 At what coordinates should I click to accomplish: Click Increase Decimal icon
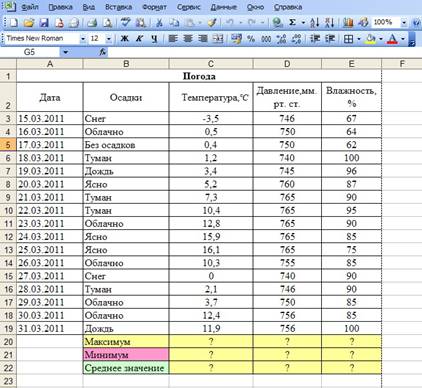tap(281, 39)
